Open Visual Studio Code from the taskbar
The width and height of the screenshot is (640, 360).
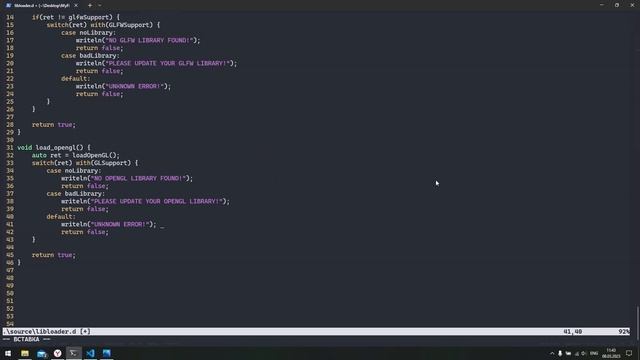[90, 353]
